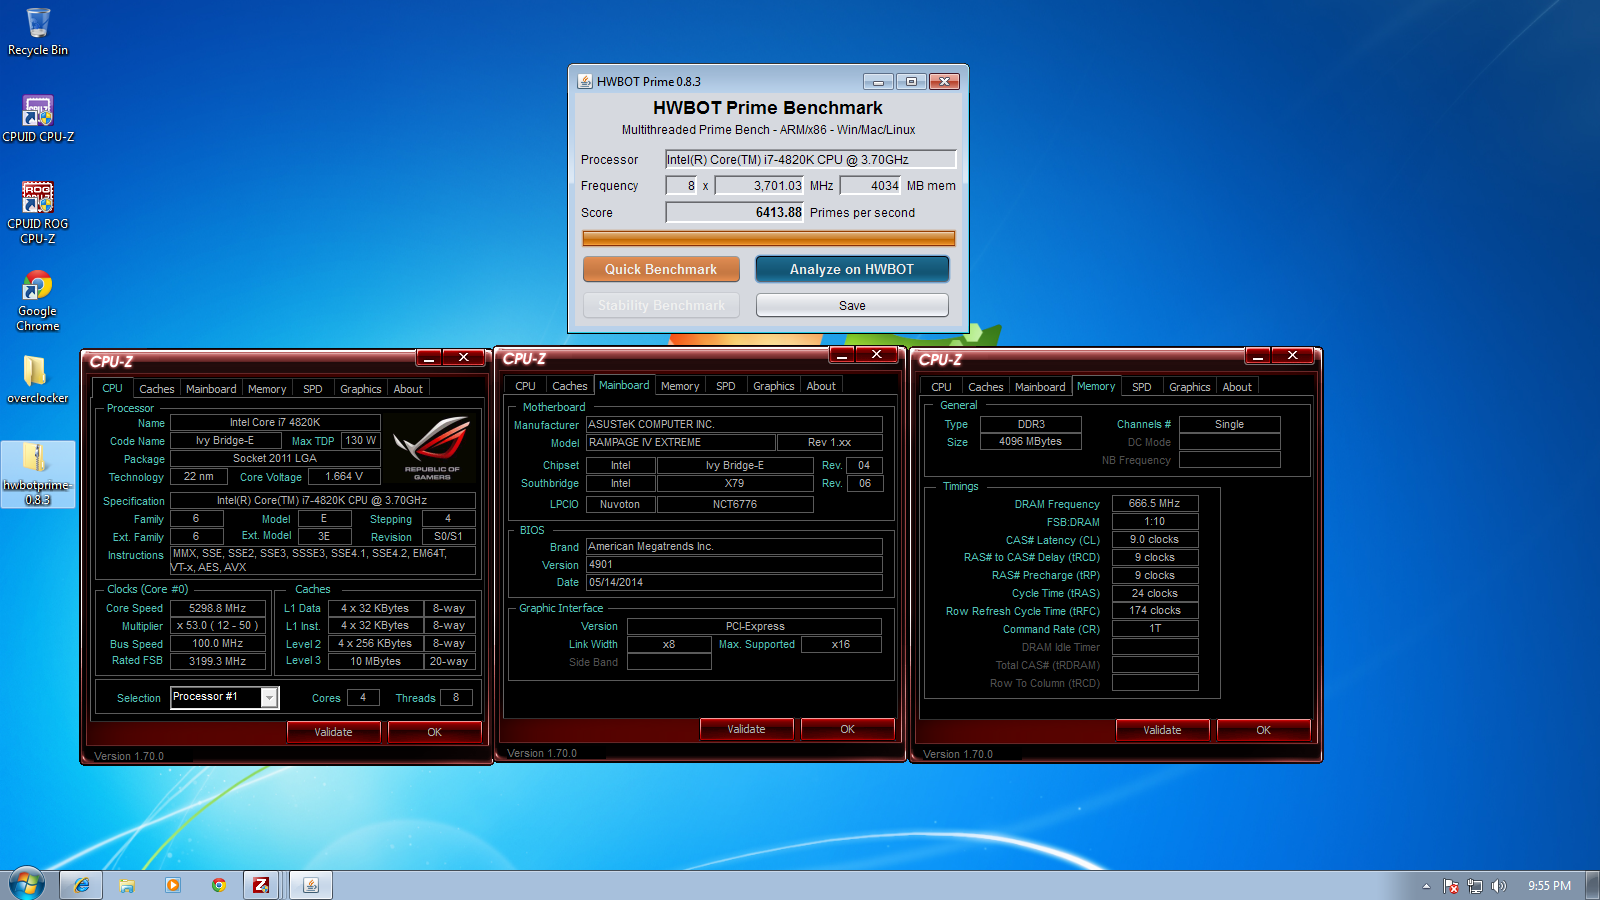
Task: Switch to Graphics tab in left CPU-Z window
Action: 361,389
